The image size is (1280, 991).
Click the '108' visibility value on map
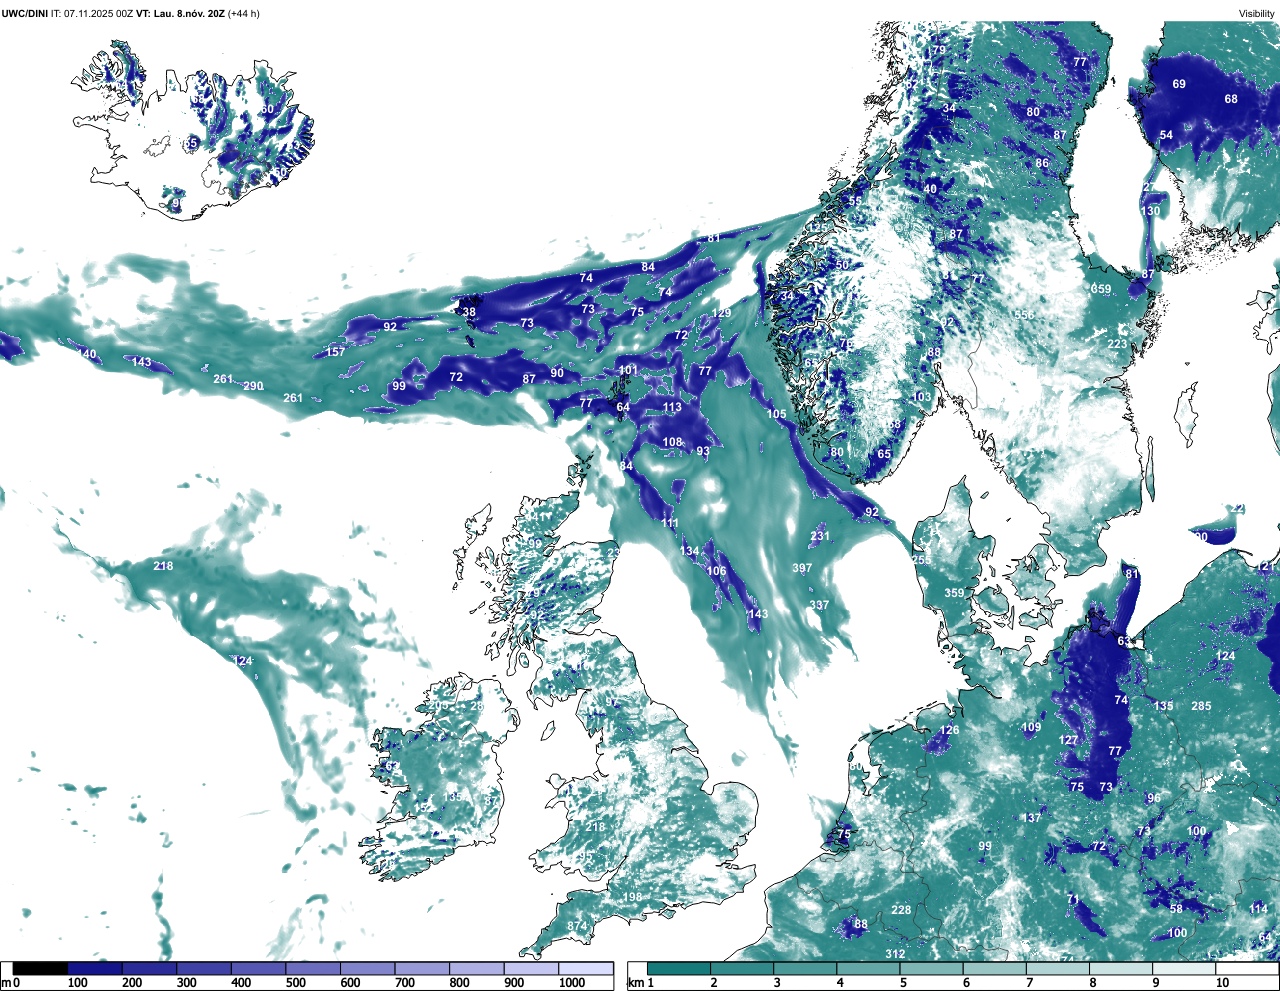coord(672,442)
